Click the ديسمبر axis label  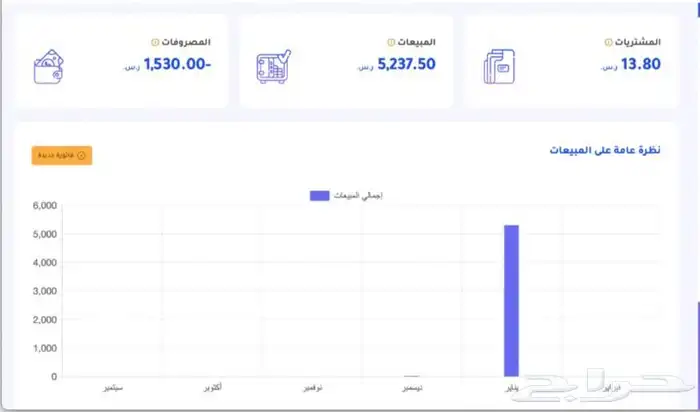(x=412, y=388)
